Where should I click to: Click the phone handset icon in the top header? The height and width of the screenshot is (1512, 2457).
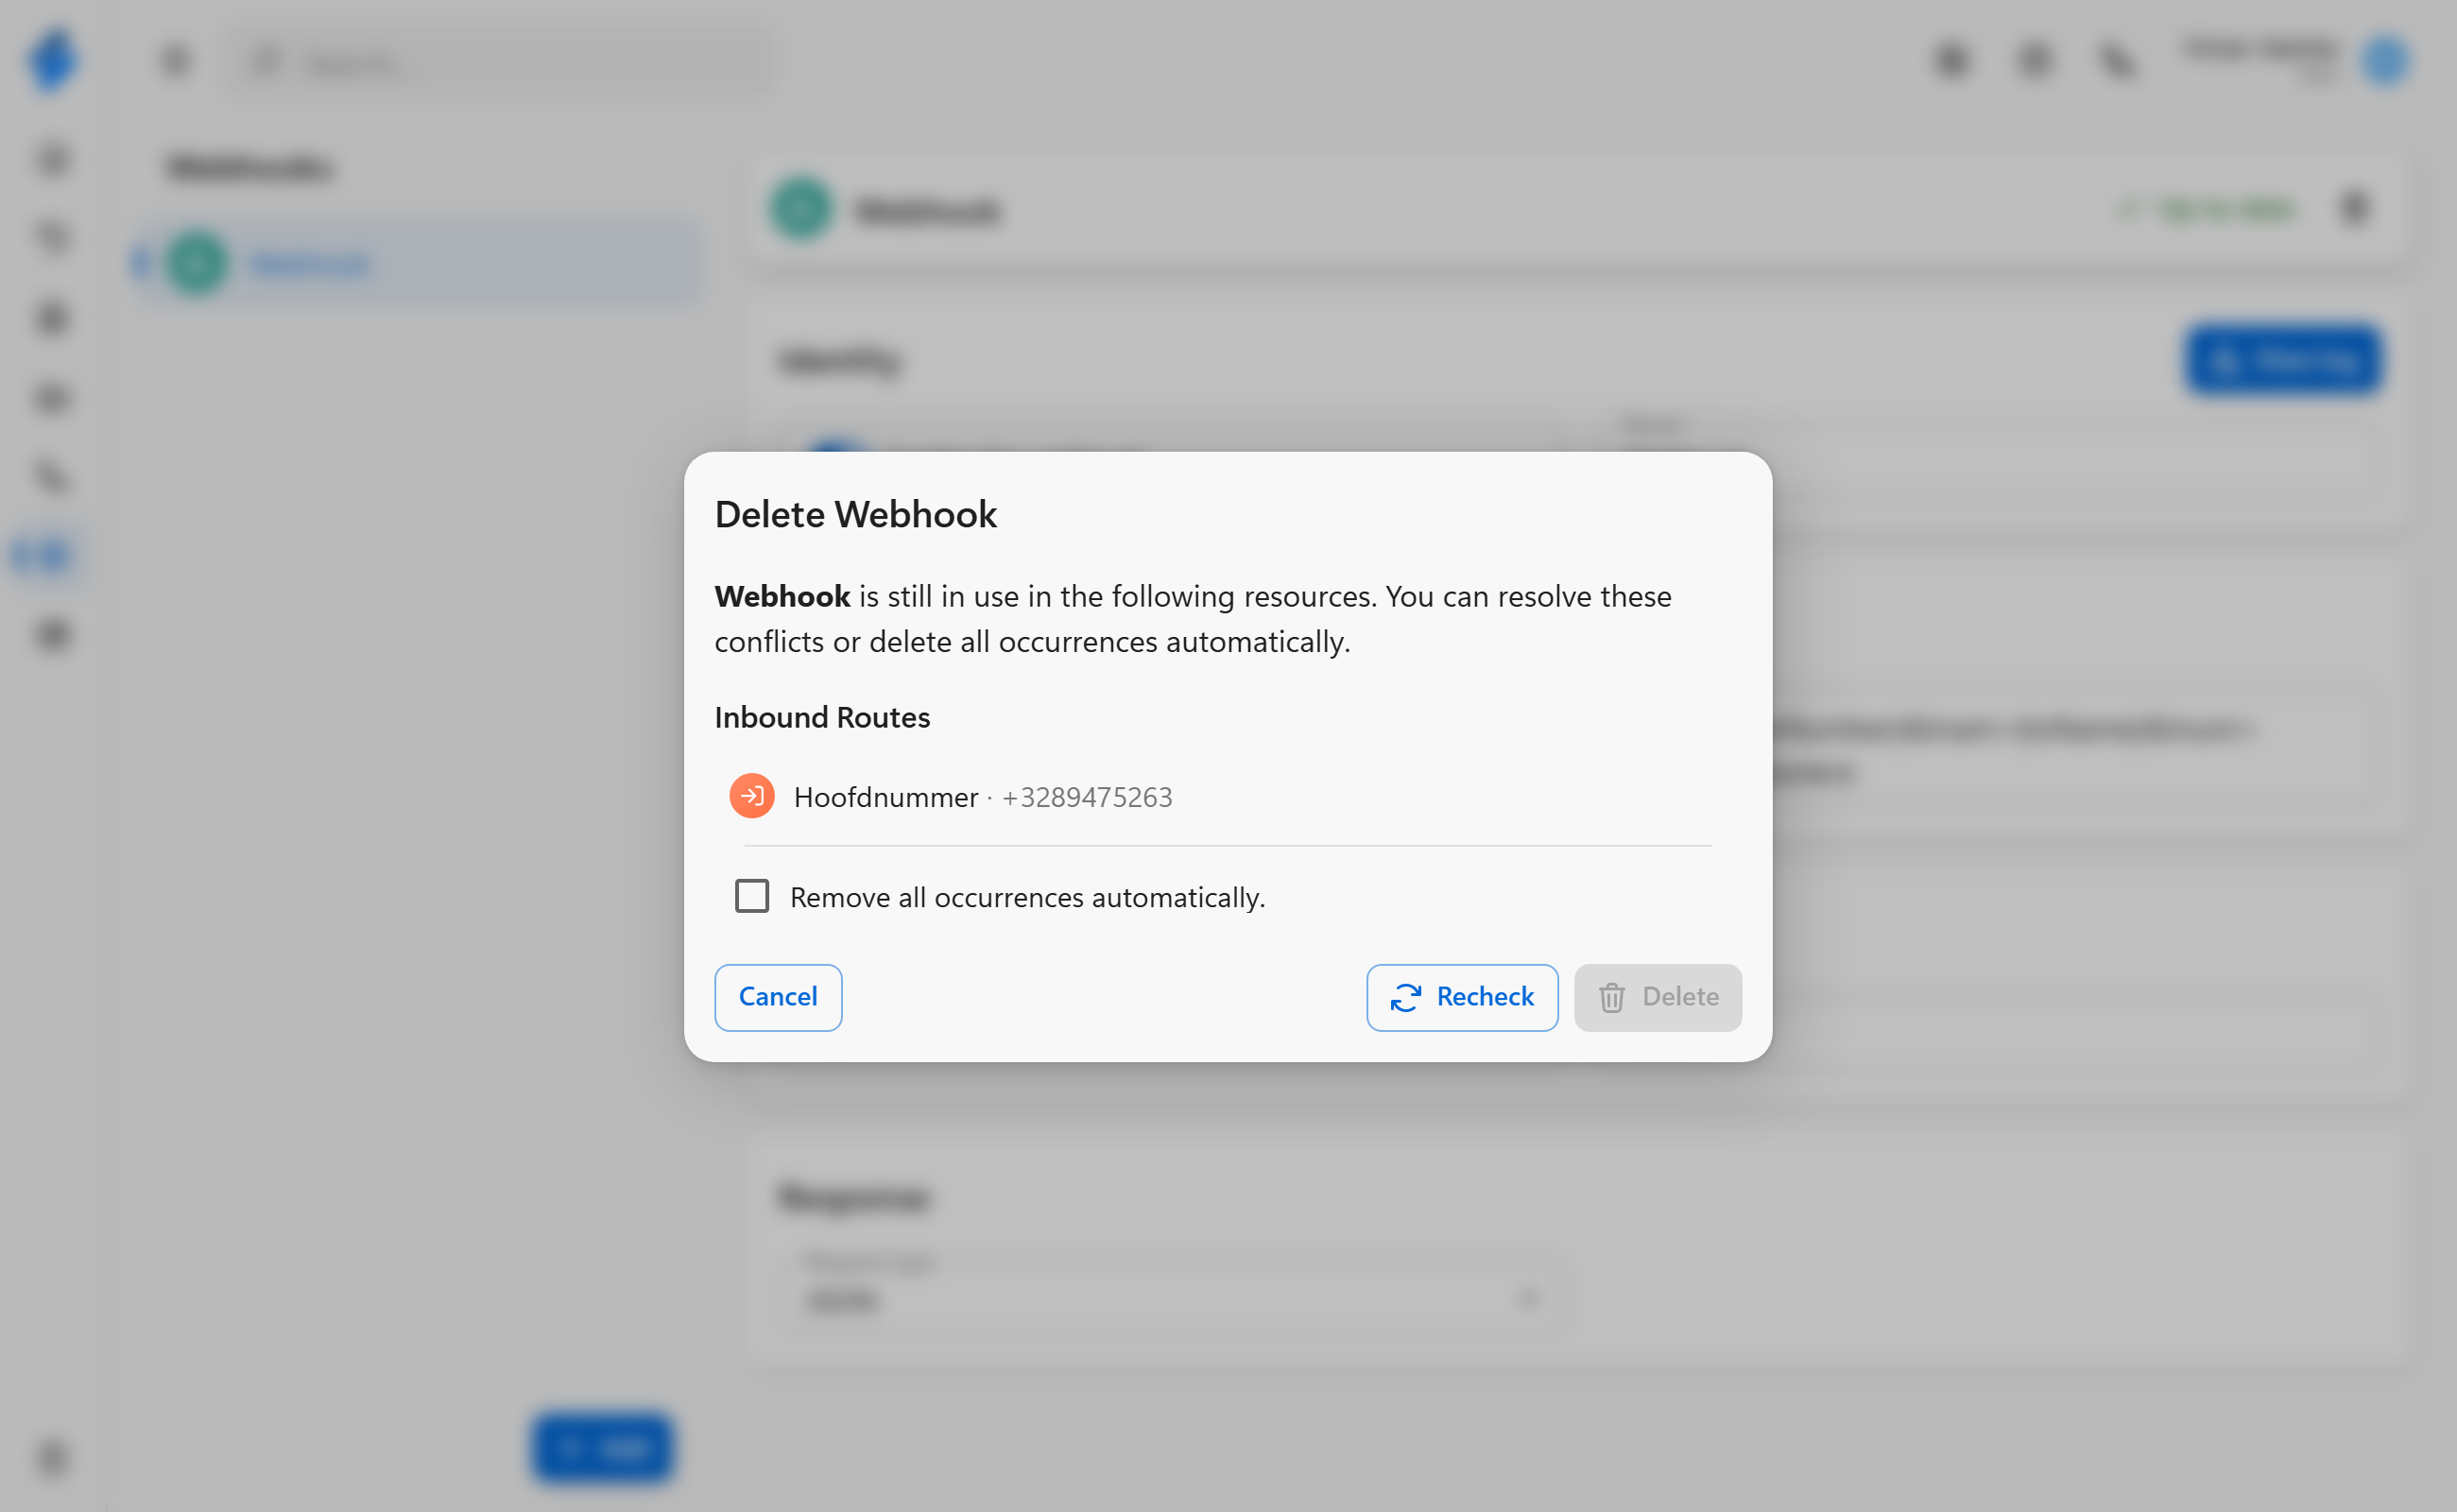[2117, 61]
